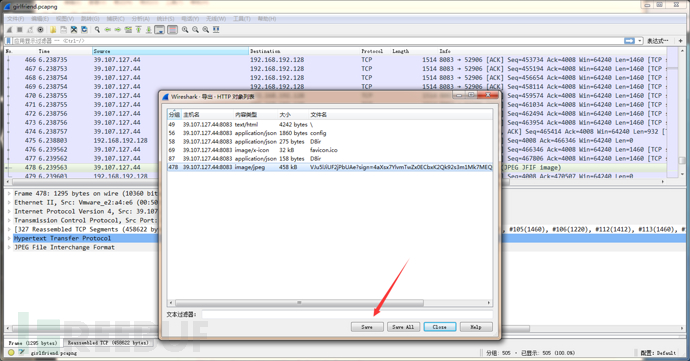The height and width of the screenshot is (361, 690).
Task: Sort HTTP objects by 大小 column header
Action: pyautogui.click(x=293, y=114)
